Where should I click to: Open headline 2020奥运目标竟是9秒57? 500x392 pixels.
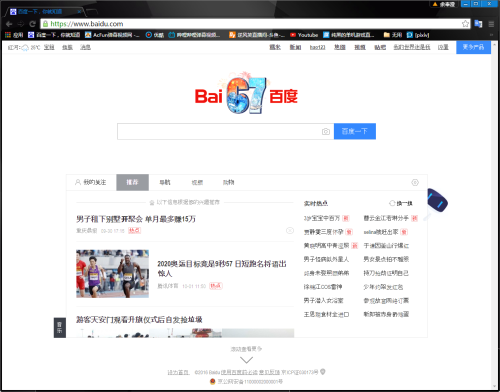(222, 269)
